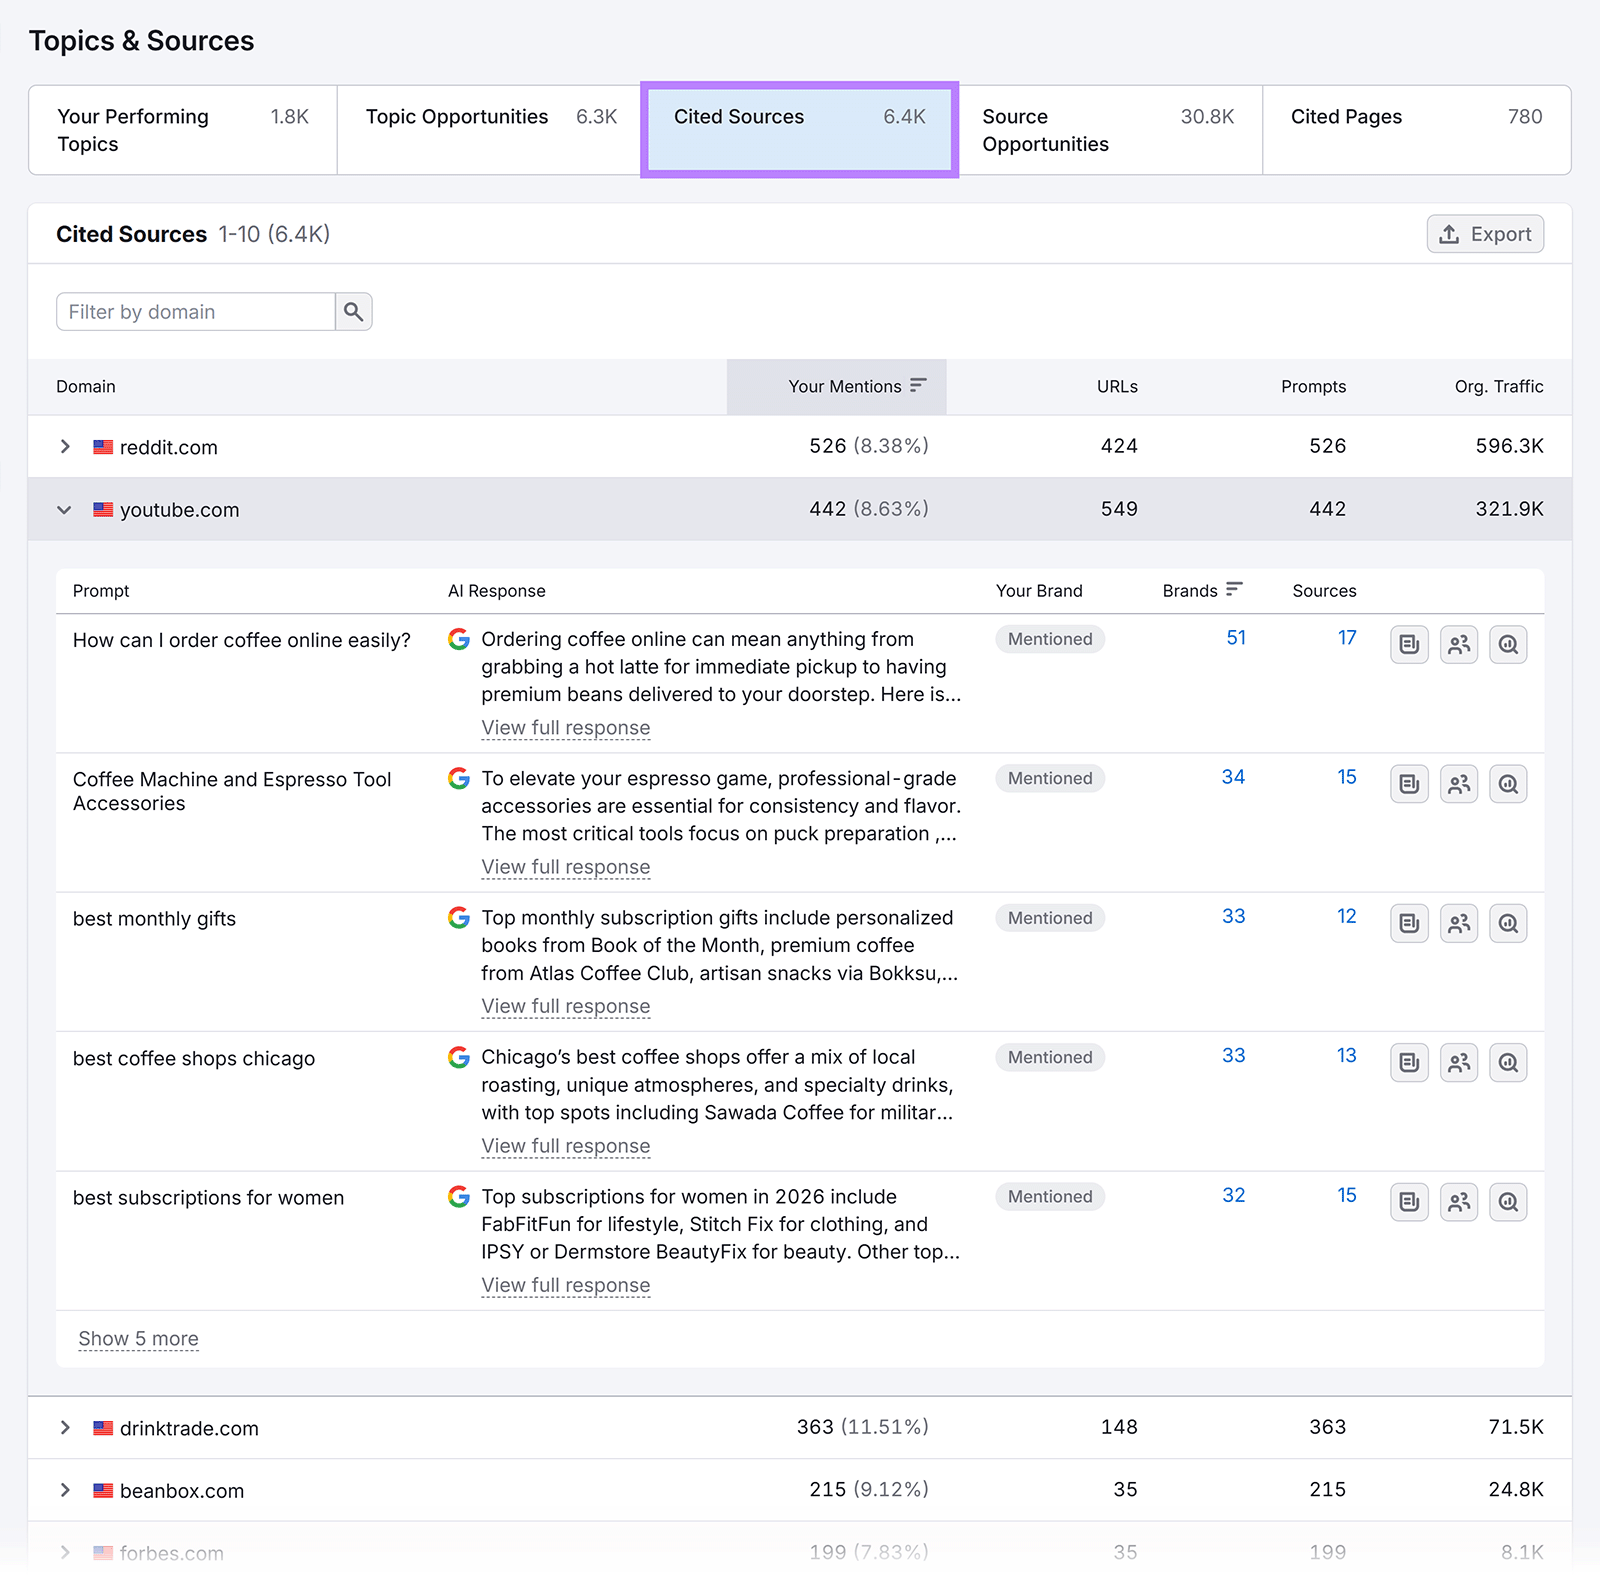
Task: Click the Domain column header
Action: tap(86, 387)
